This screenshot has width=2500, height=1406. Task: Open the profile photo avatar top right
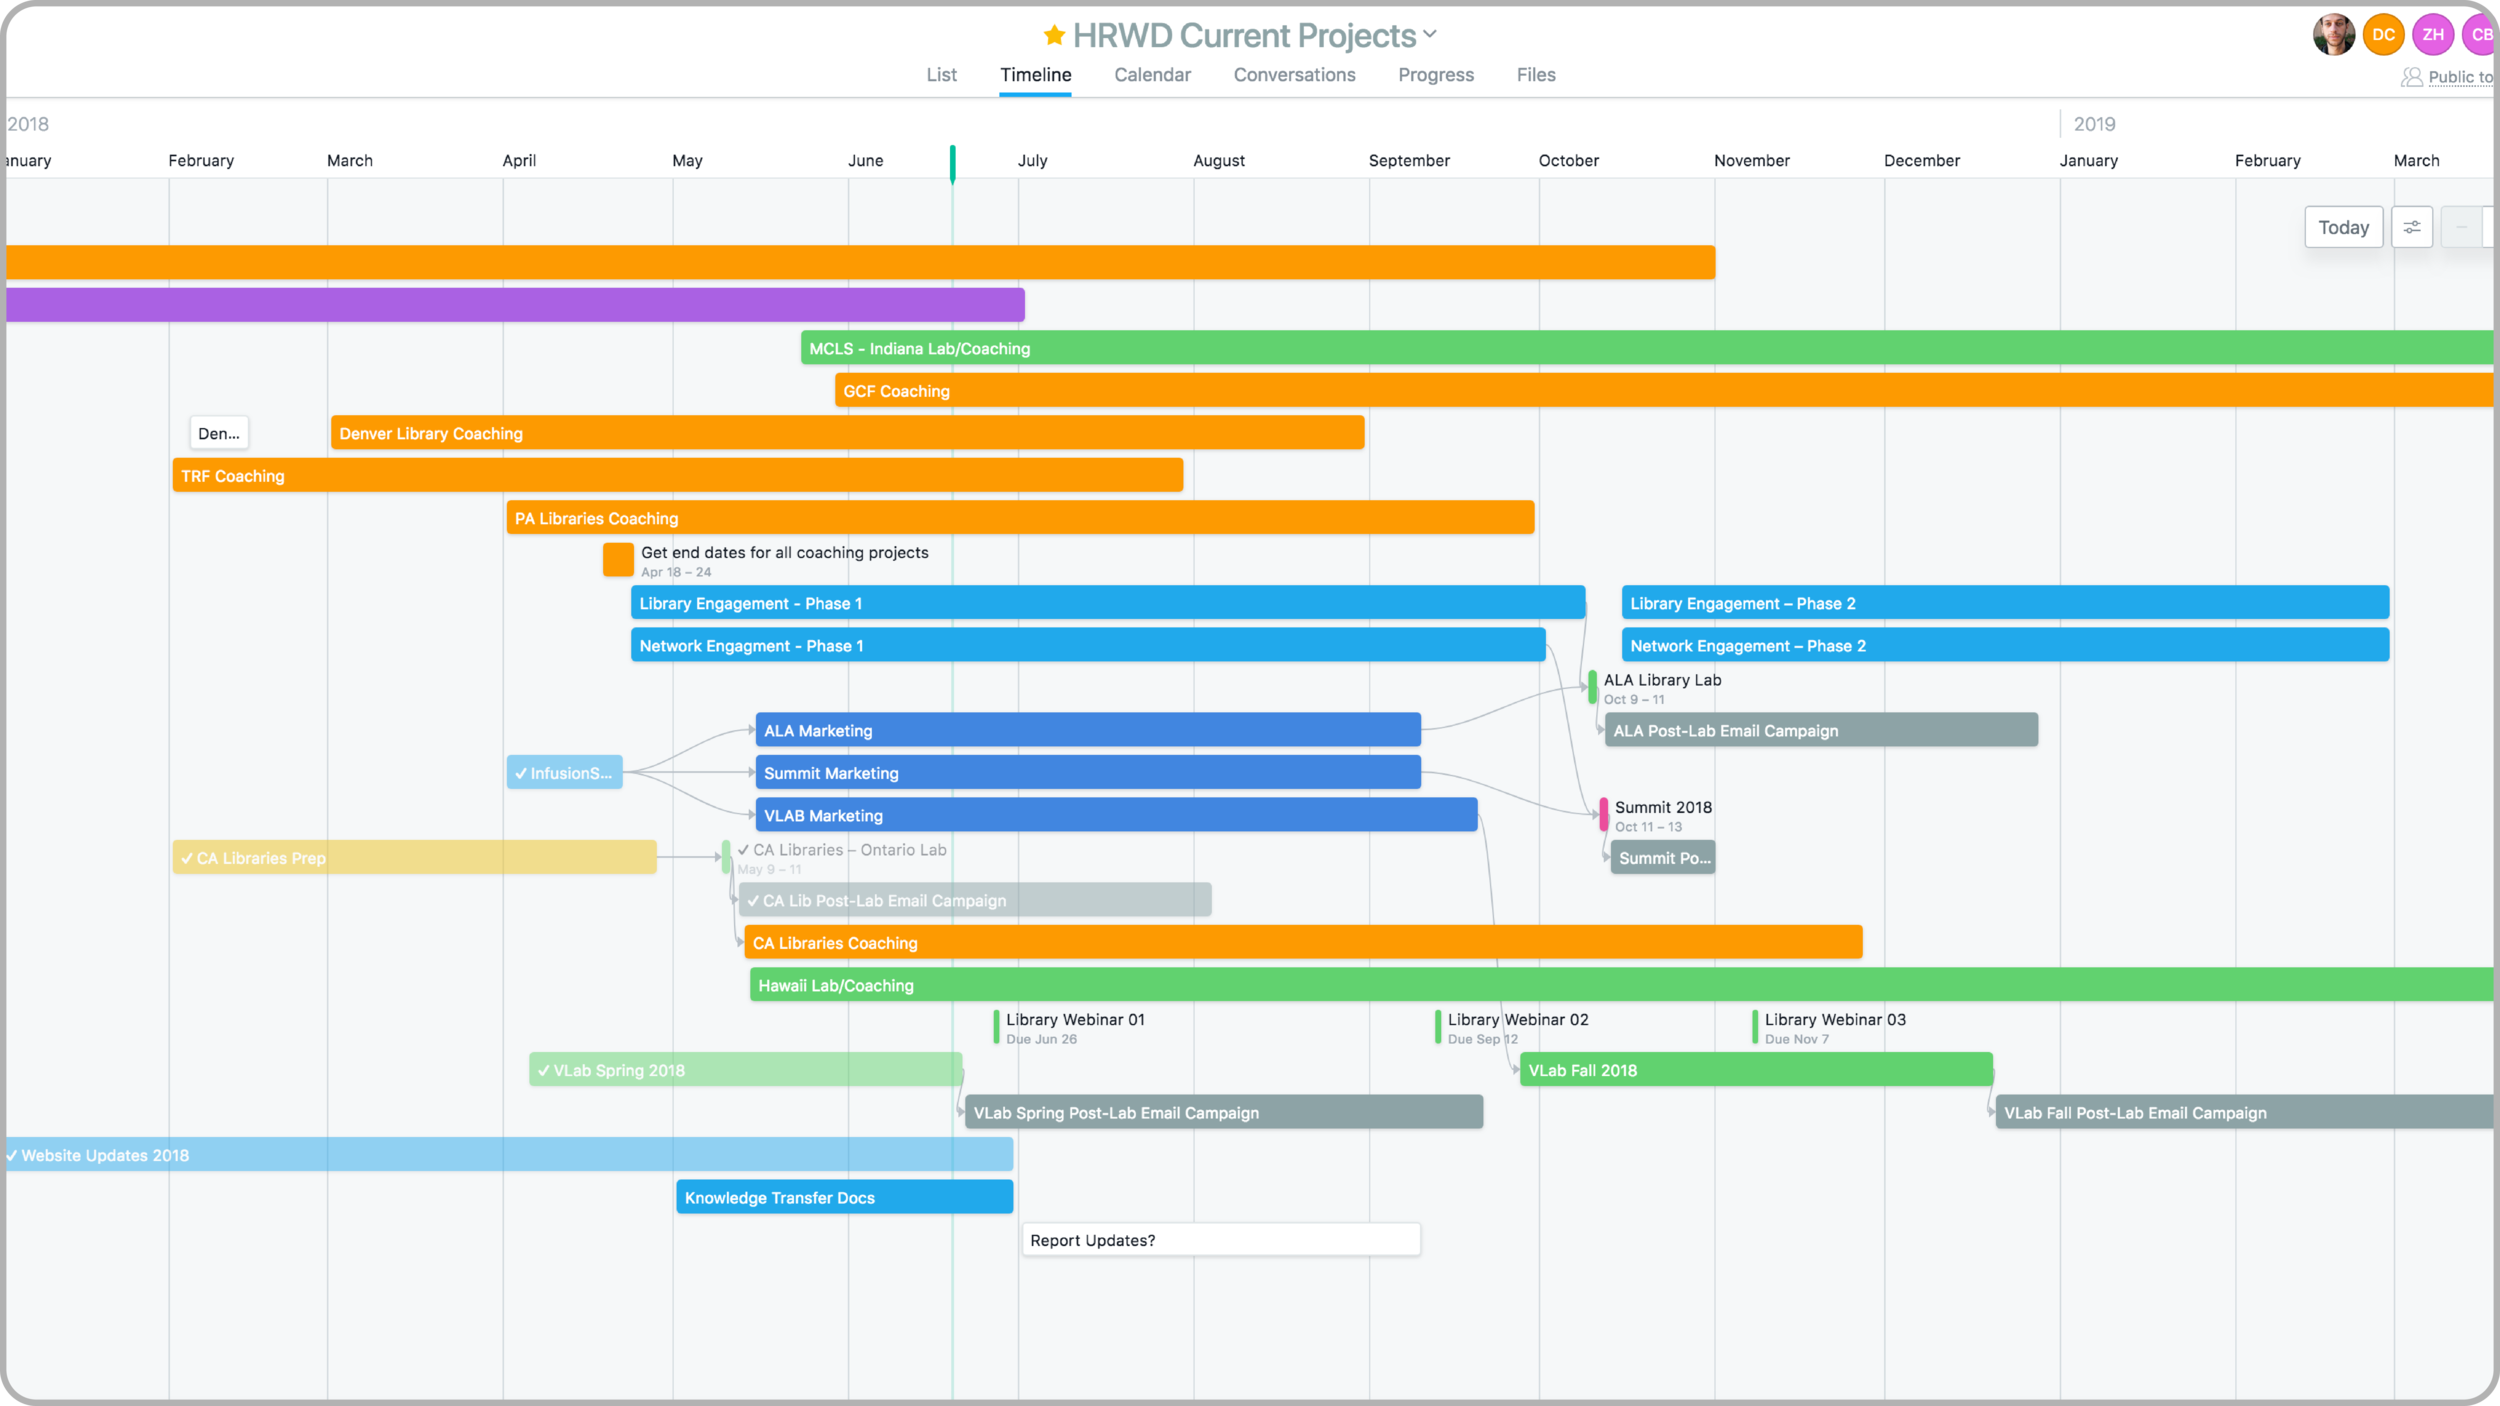point(2334,35)
